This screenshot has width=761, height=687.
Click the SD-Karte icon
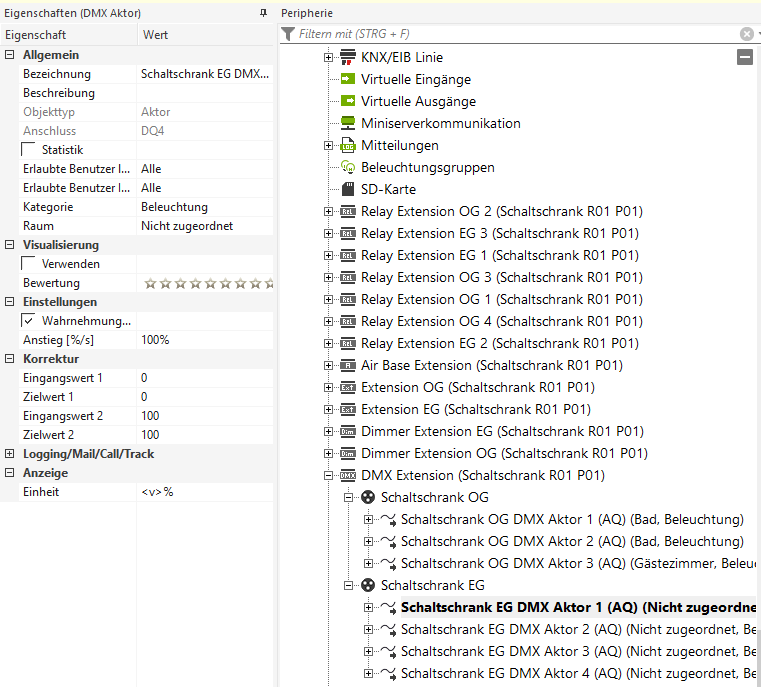pos(348,189)
